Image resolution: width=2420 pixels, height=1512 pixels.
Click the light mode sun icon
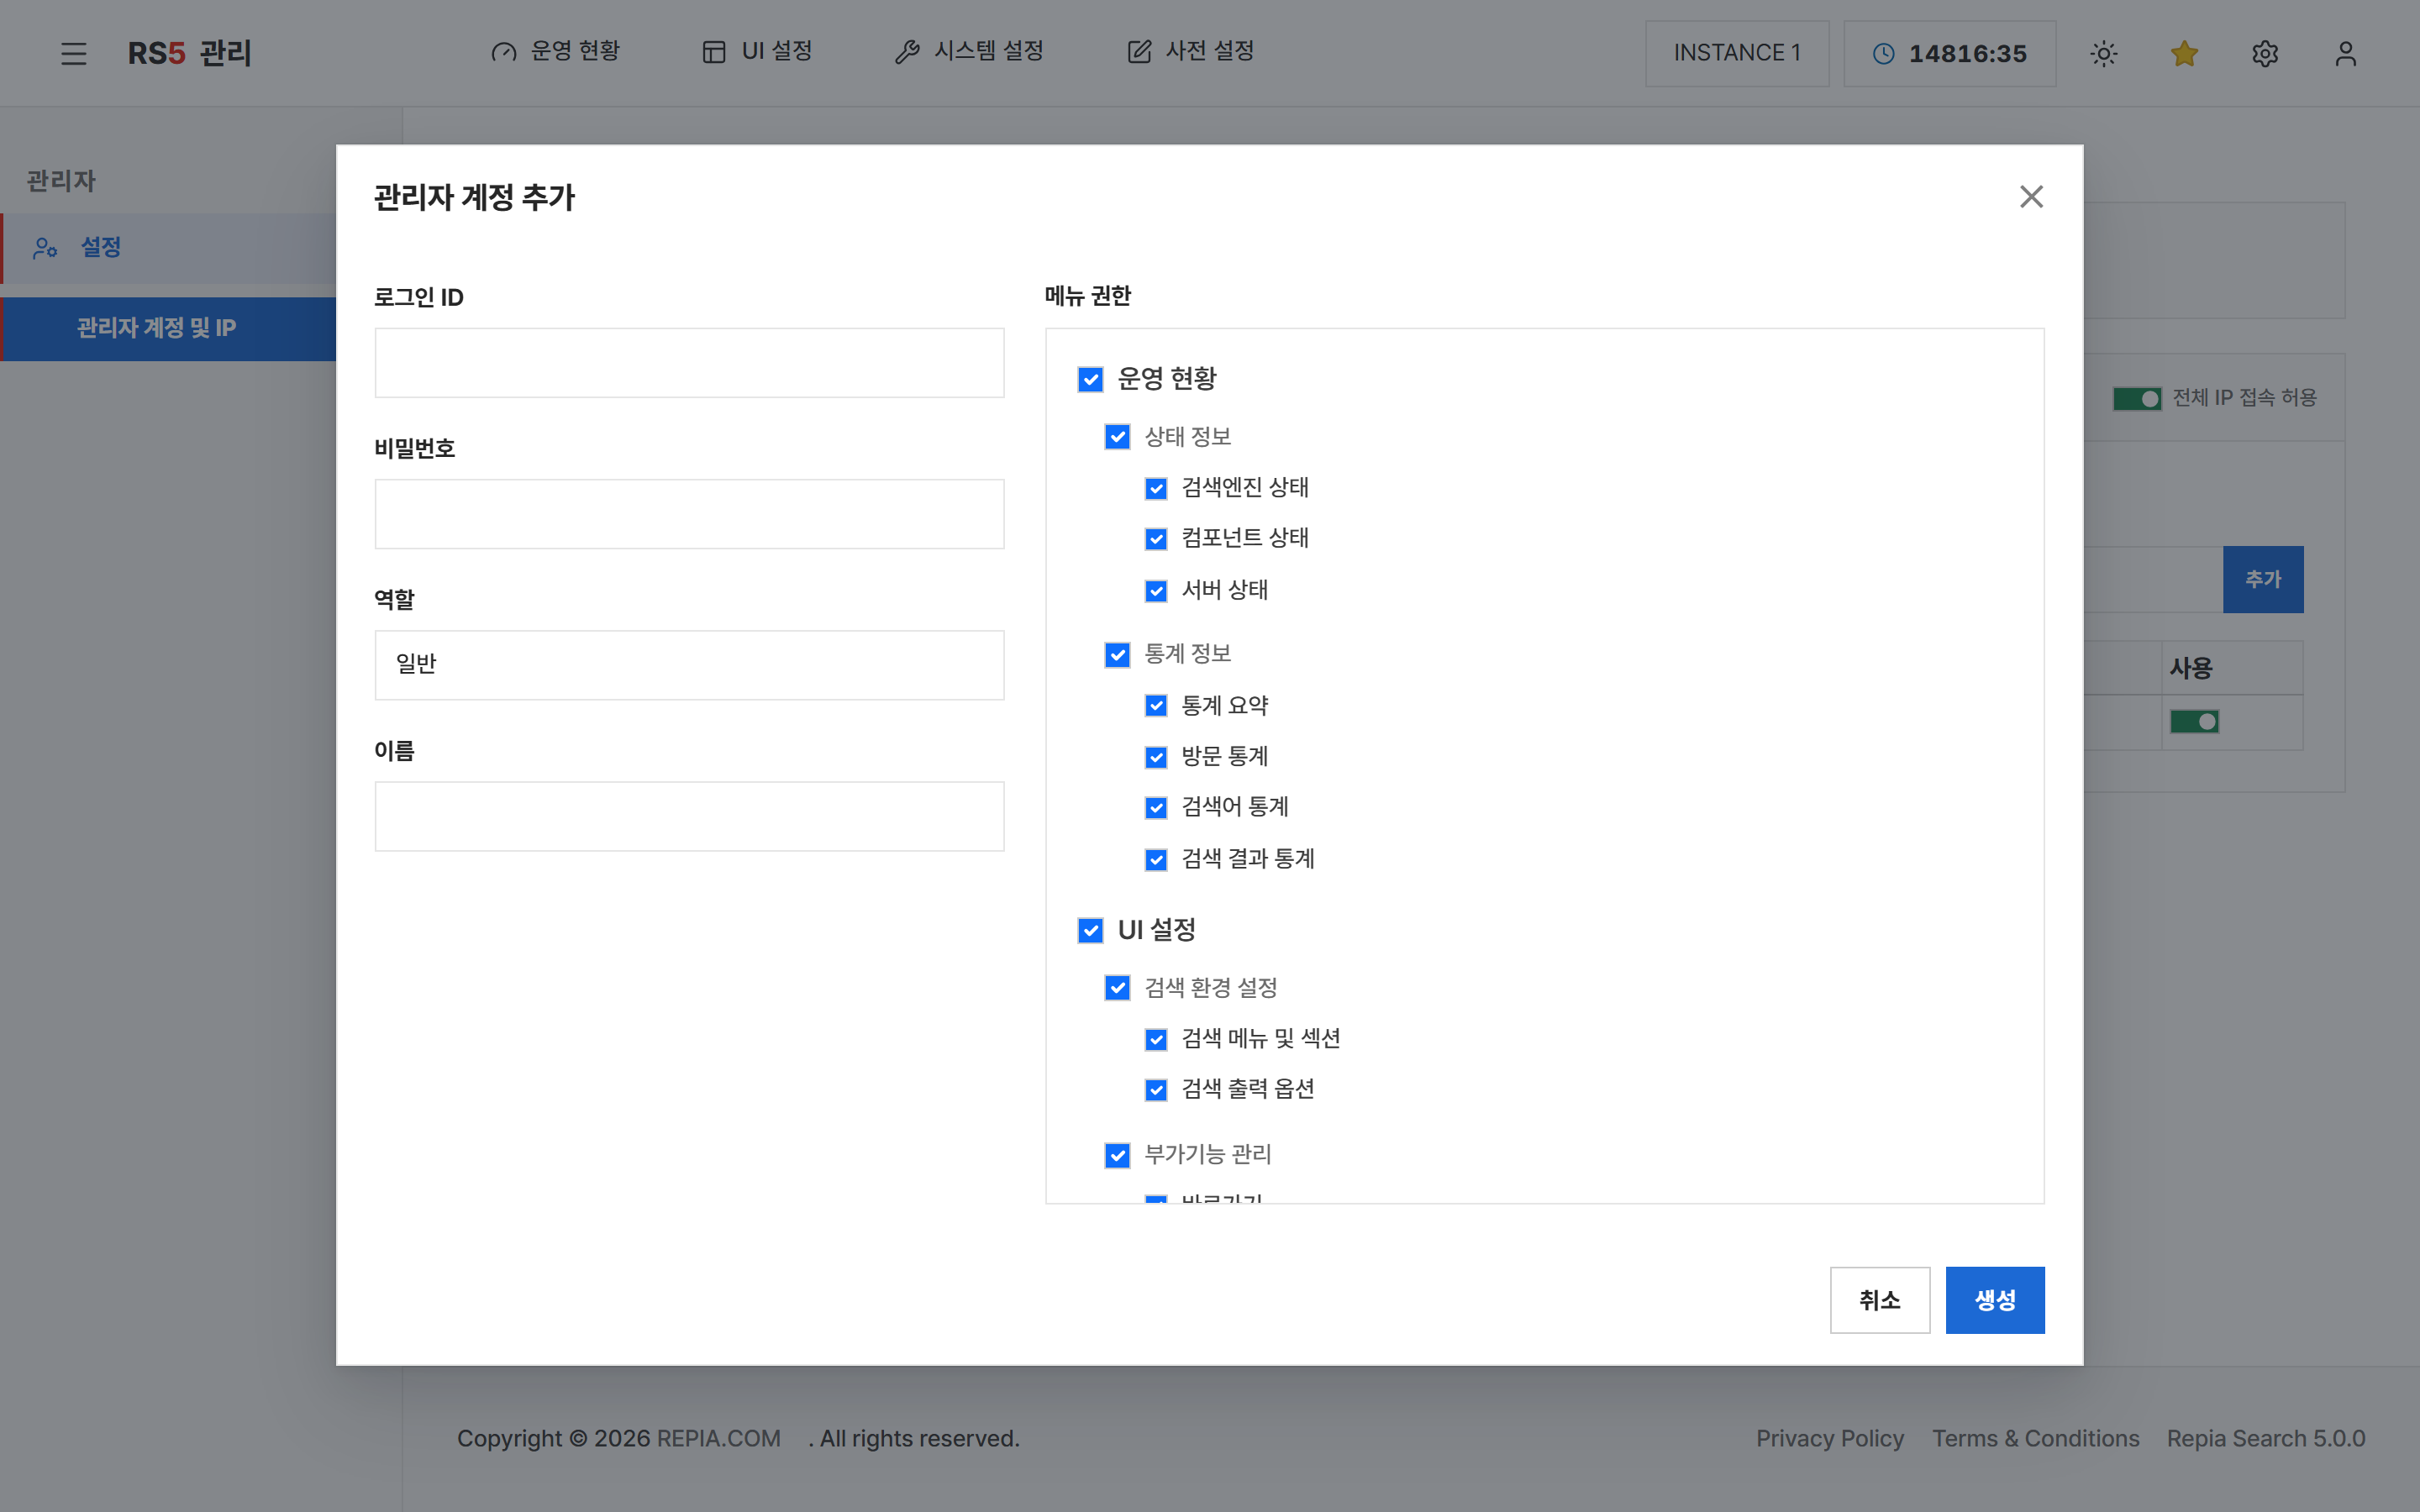2104,53
